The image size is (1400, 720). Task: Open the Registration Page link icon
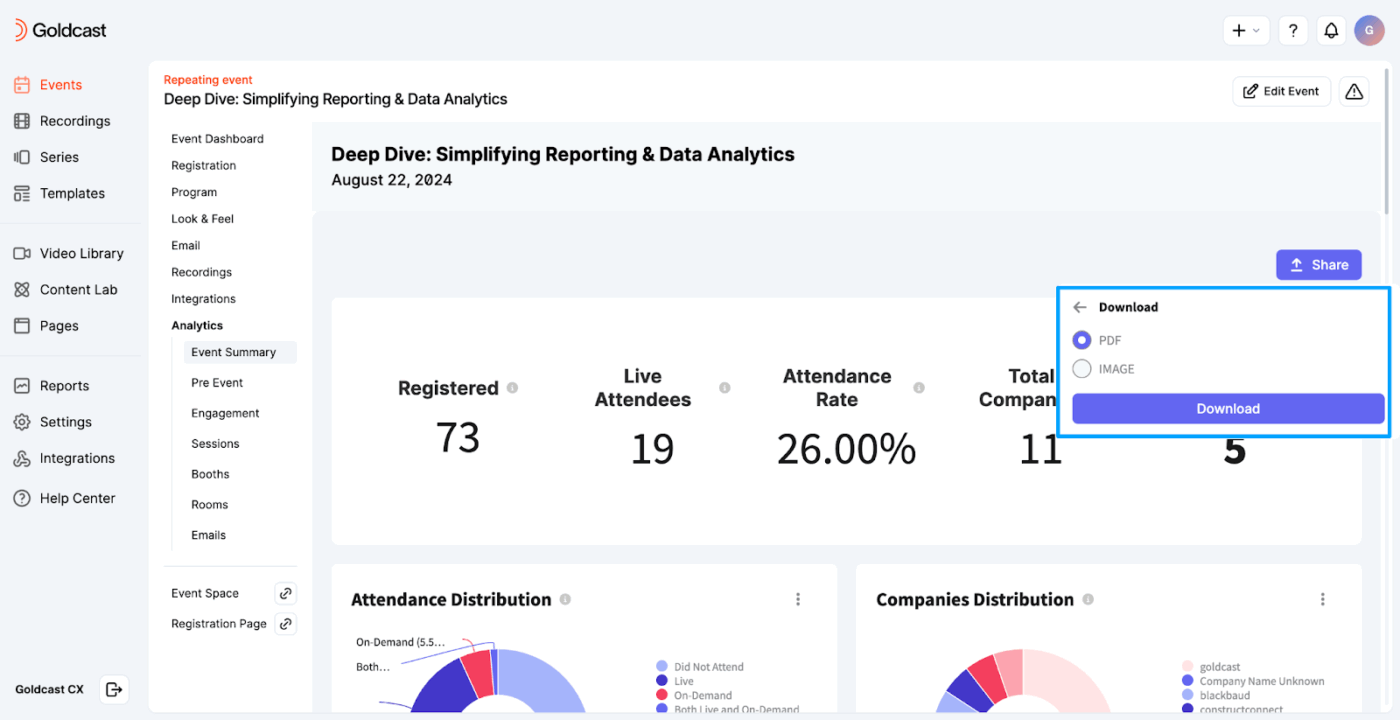click(285, 624)
